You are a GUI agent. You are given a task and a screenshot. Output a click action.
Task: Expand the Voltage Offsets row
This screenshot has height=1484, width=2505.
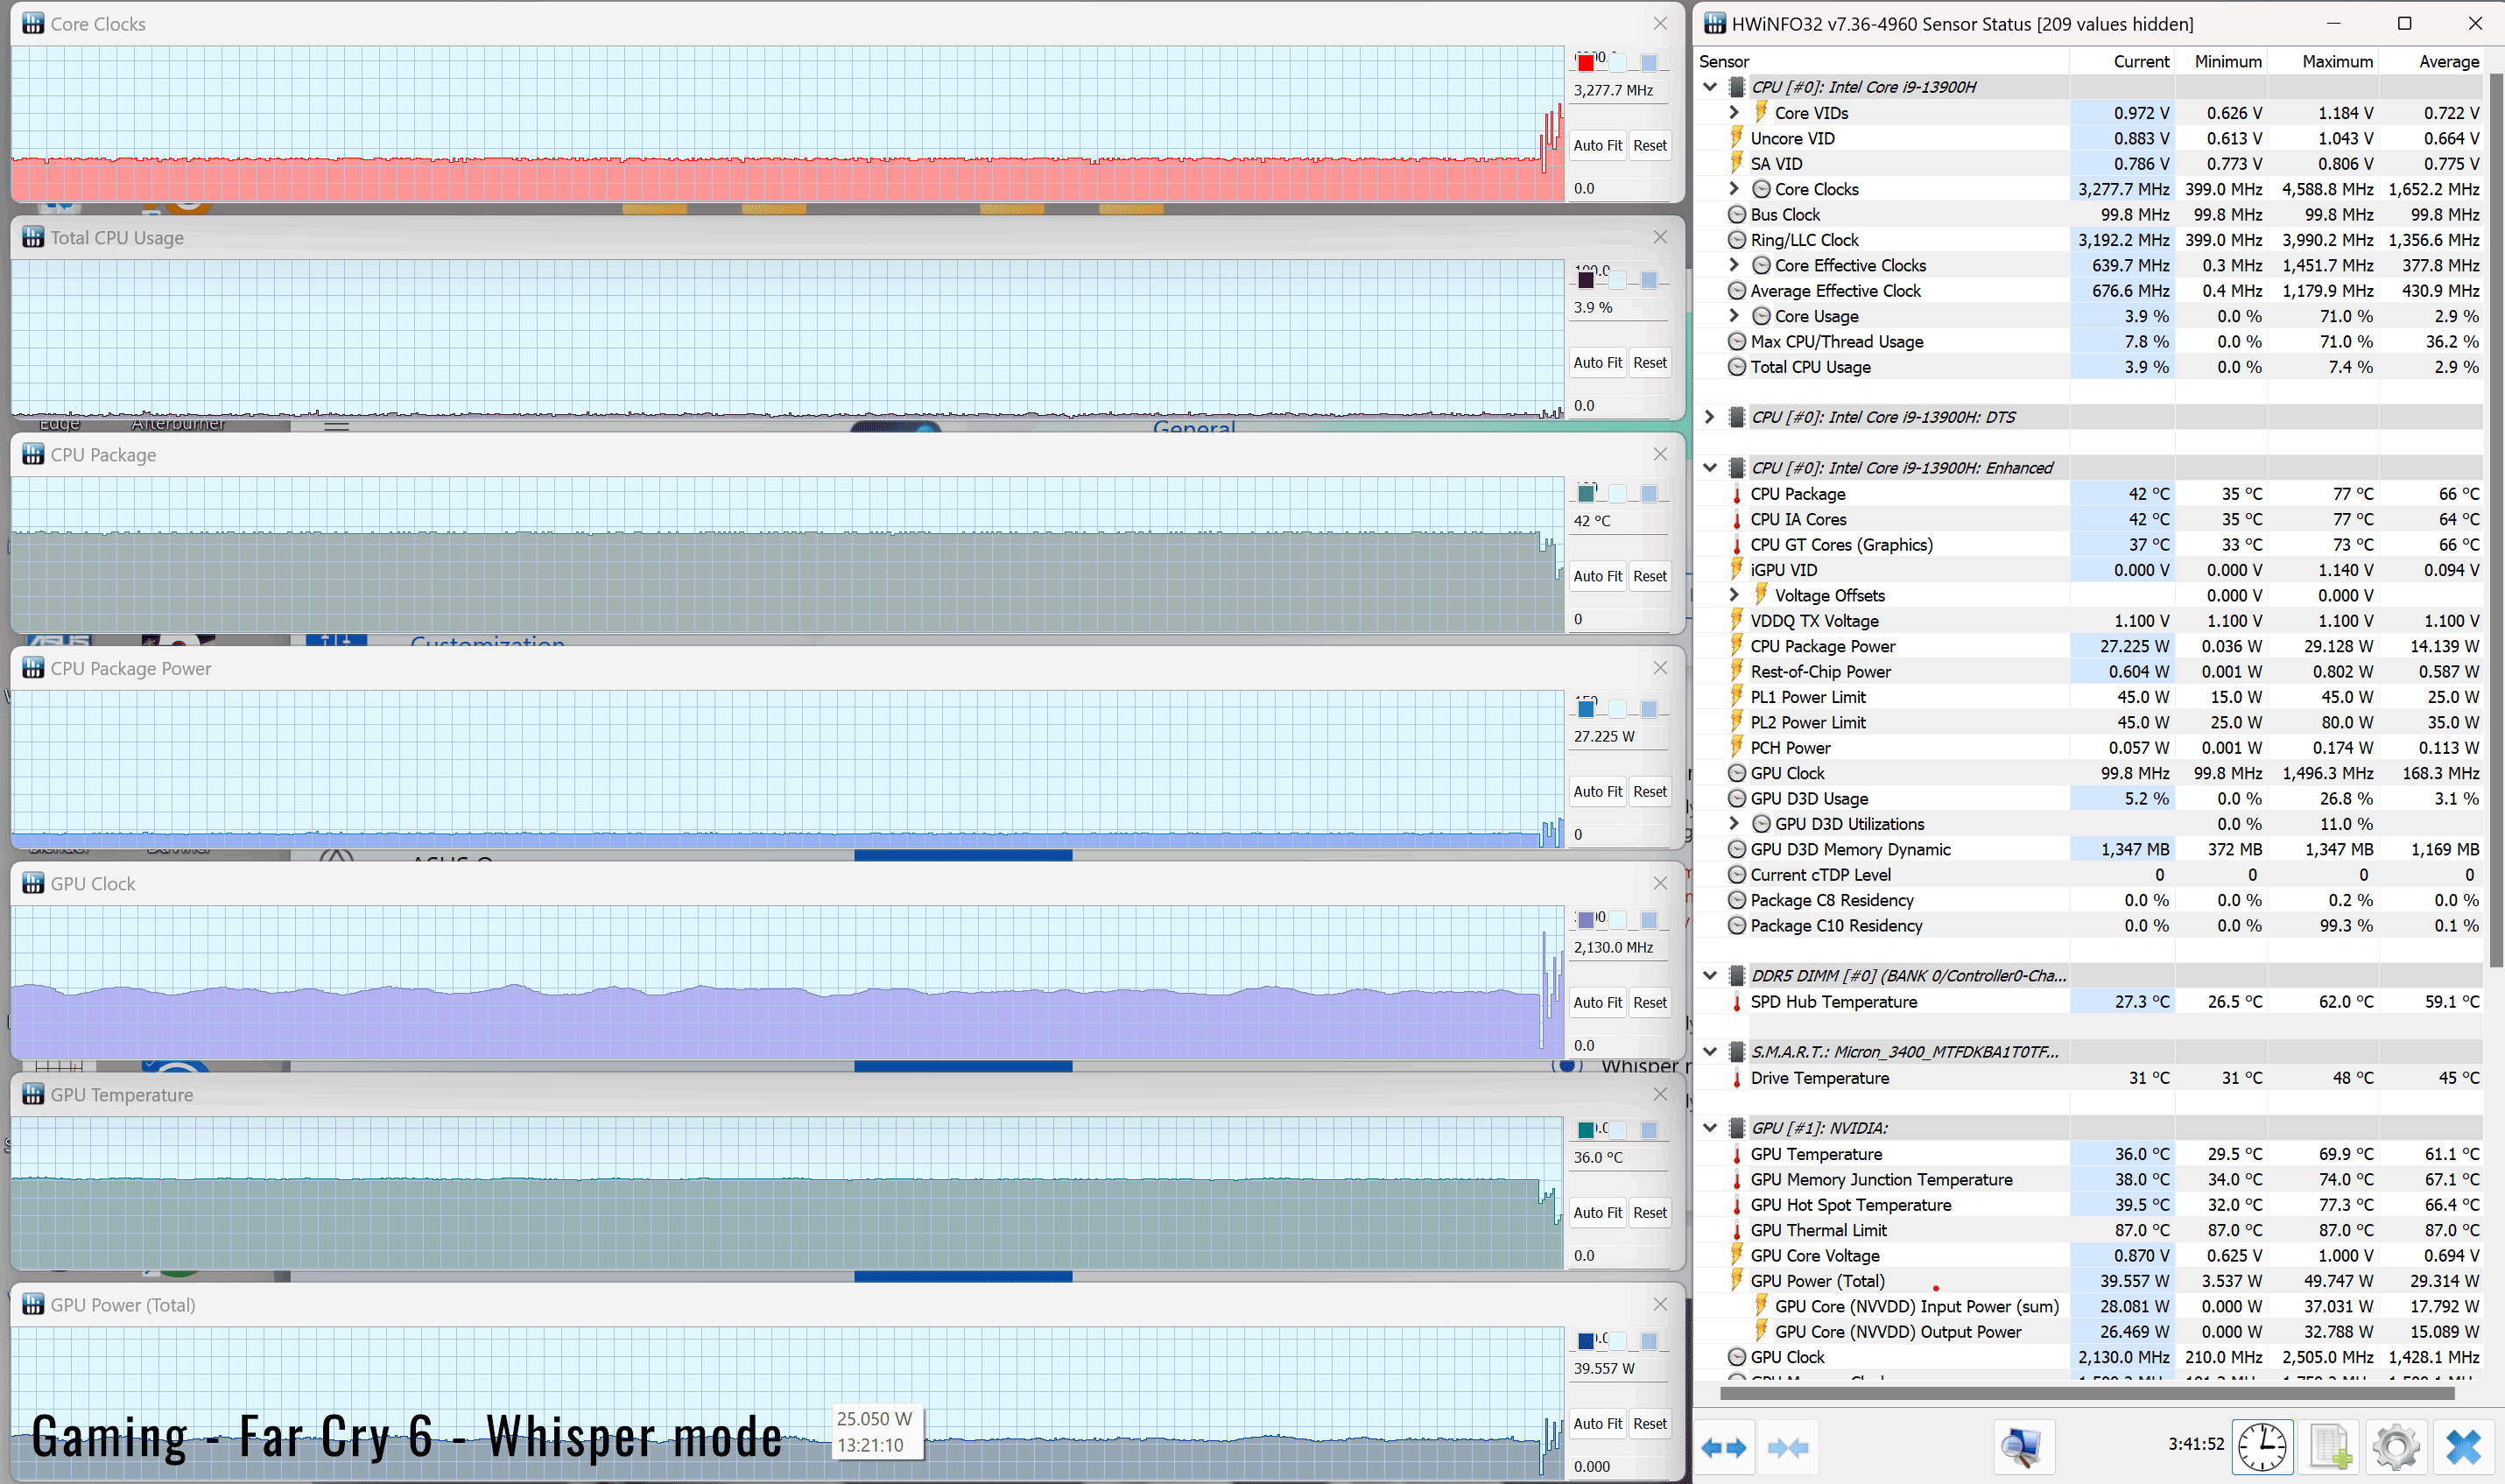[1734, 595]
